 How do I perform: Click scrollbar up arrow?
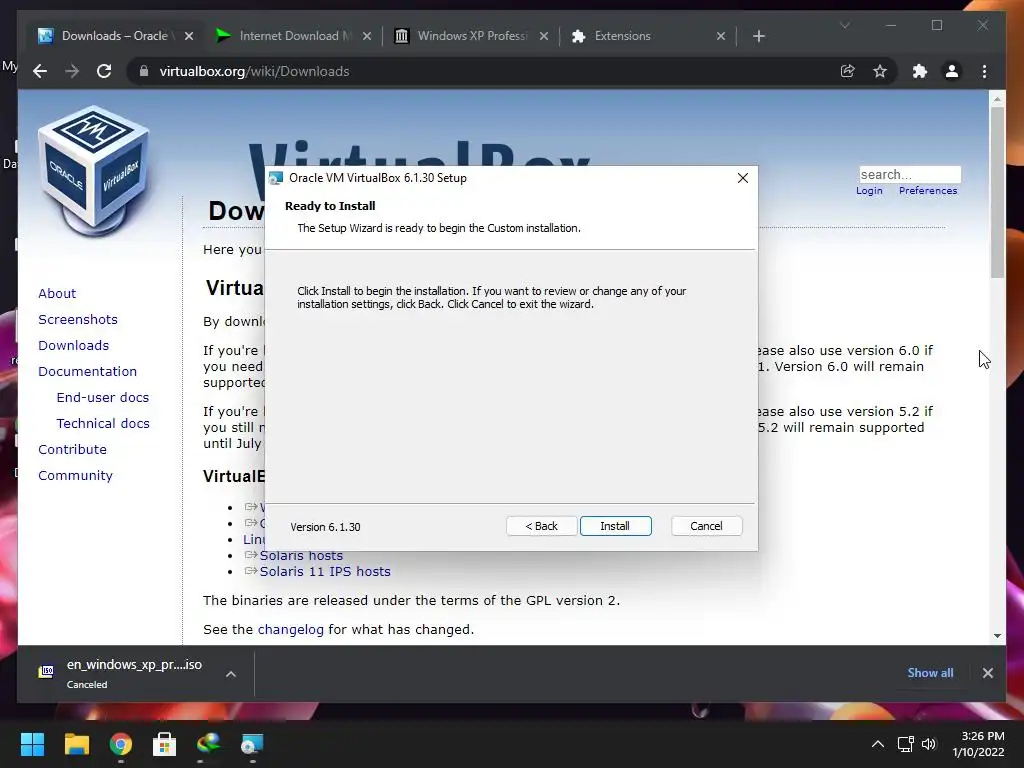pos(997,99)
